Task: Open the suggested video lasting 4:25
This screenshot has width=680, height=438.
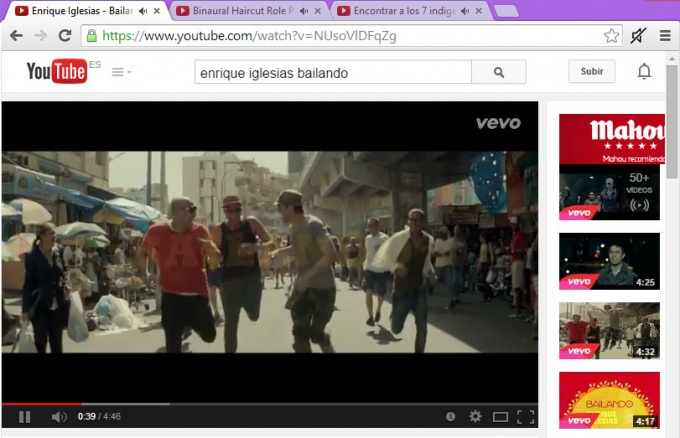Action: point(609,261)
